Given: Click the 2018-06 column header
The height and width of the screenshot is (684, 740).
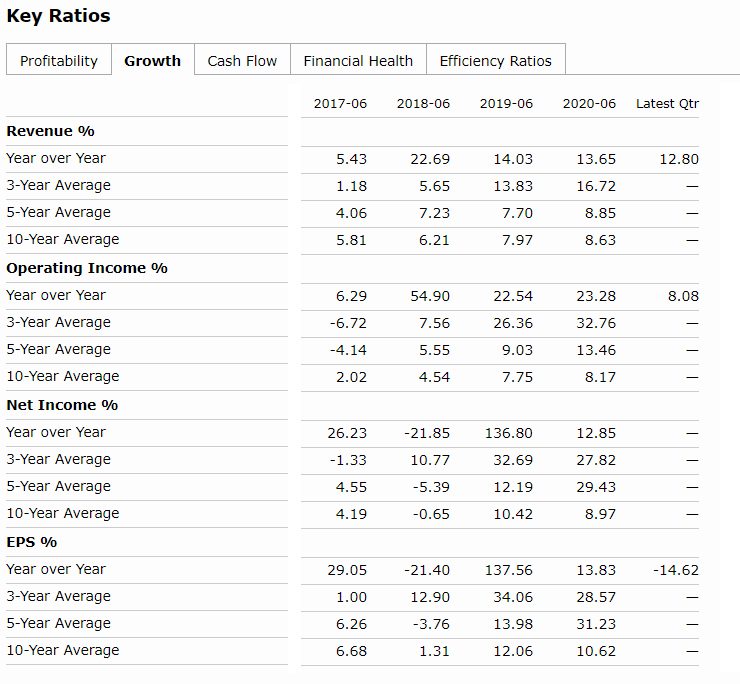Looking at the screenshot, I should pyautogui.click(x=423, y=104).
